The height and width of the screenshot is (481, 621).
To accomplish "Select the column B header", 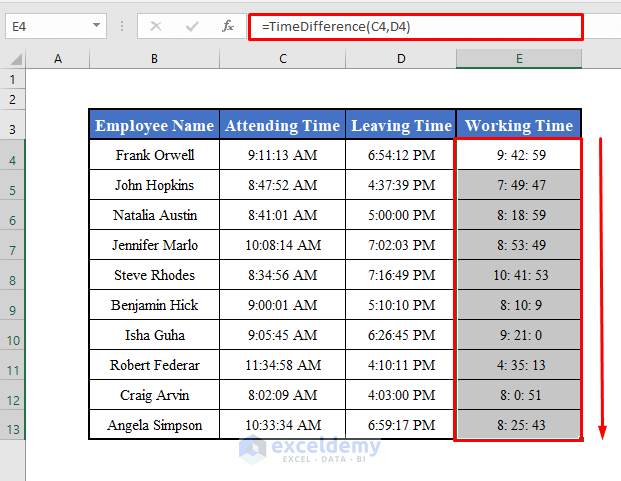I will click(x=154, y=59).
